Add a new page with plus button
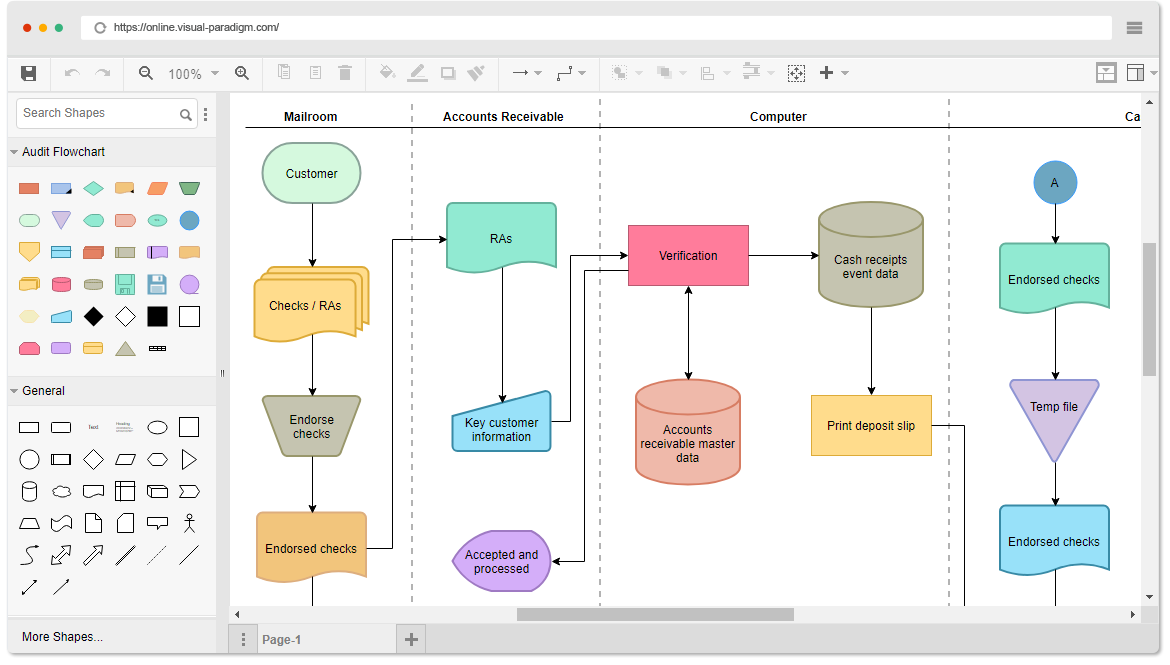Image resolution: width=1170 pixels, height=665 pixels. (x=411, y=640)
